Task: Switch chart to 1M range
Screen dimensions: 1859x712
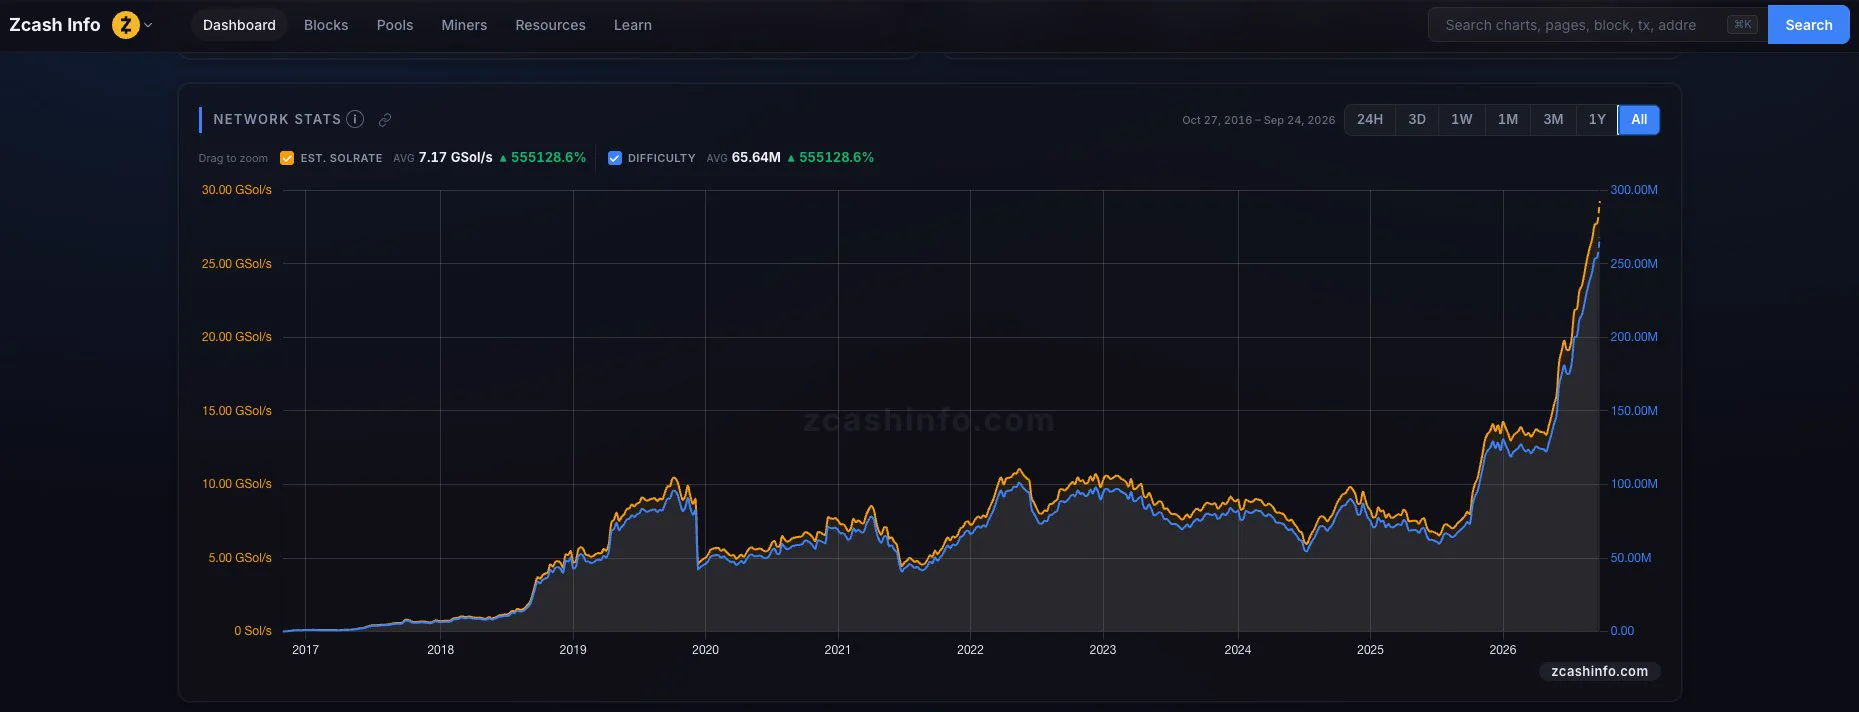Action: pos(1508,120)
